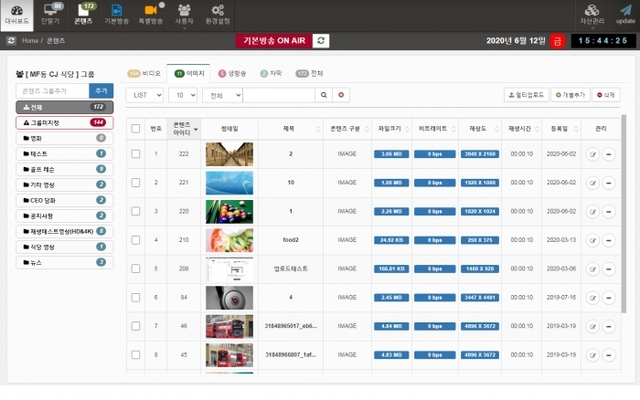Open the 단말기 devices icon
640x400 pixels.
(50, 15)
